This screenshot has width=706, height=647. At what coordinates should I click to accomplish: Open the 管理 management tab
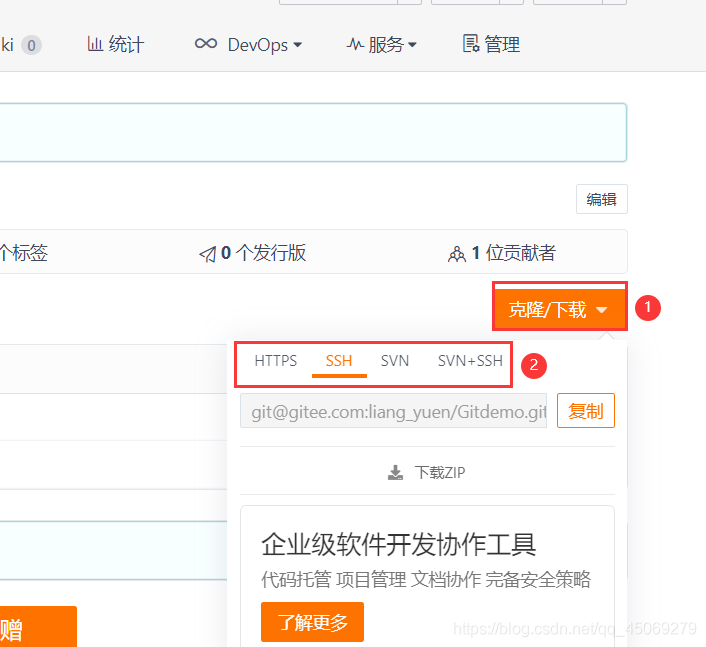[x=491, y=45]
